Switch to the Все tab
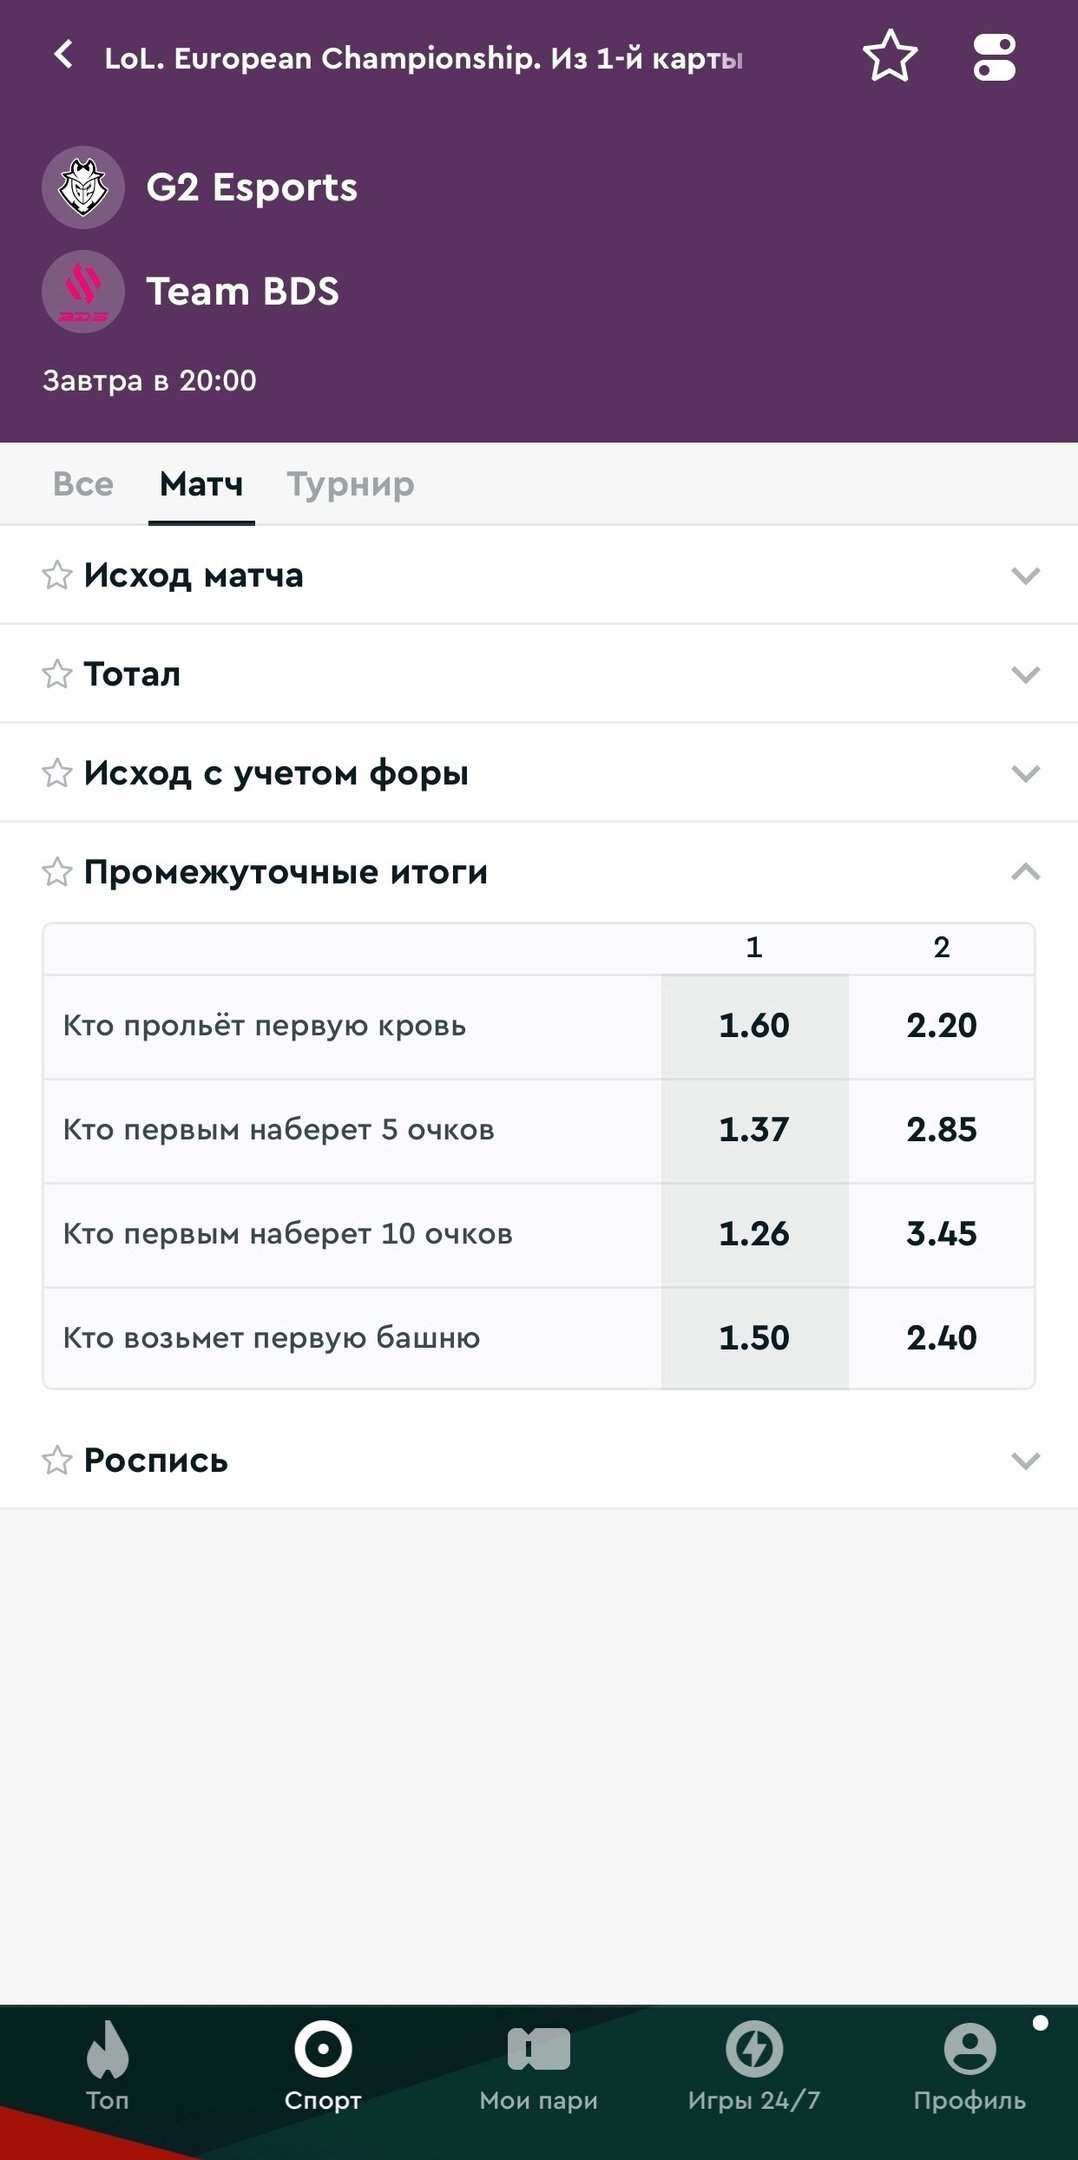Image resolution: width=1078 pixels, height=2160 pixels. point(83,485)
